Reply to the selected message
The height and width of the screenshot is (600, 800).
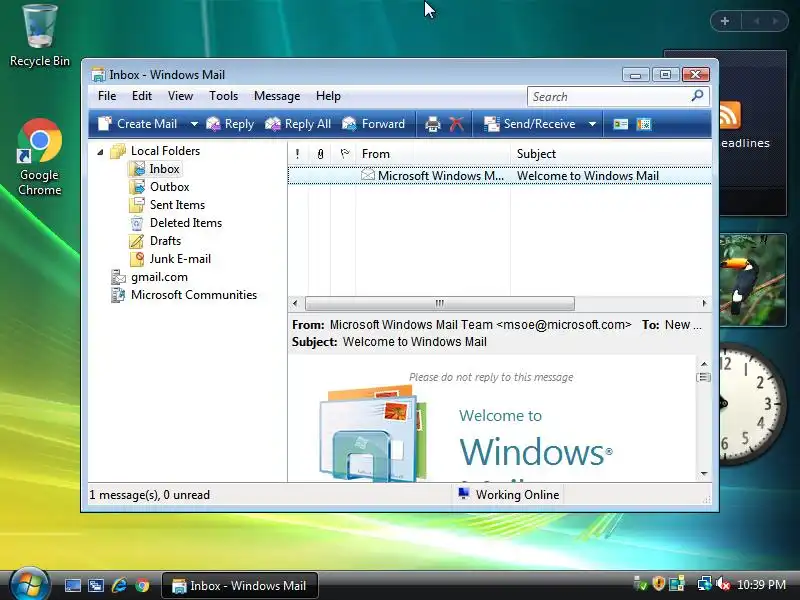click(230, 124)
